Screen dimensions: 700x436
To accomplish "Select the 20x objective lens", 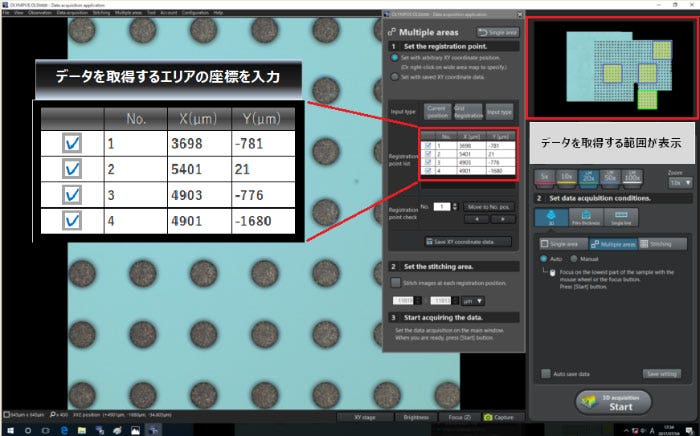I will 588,177.
